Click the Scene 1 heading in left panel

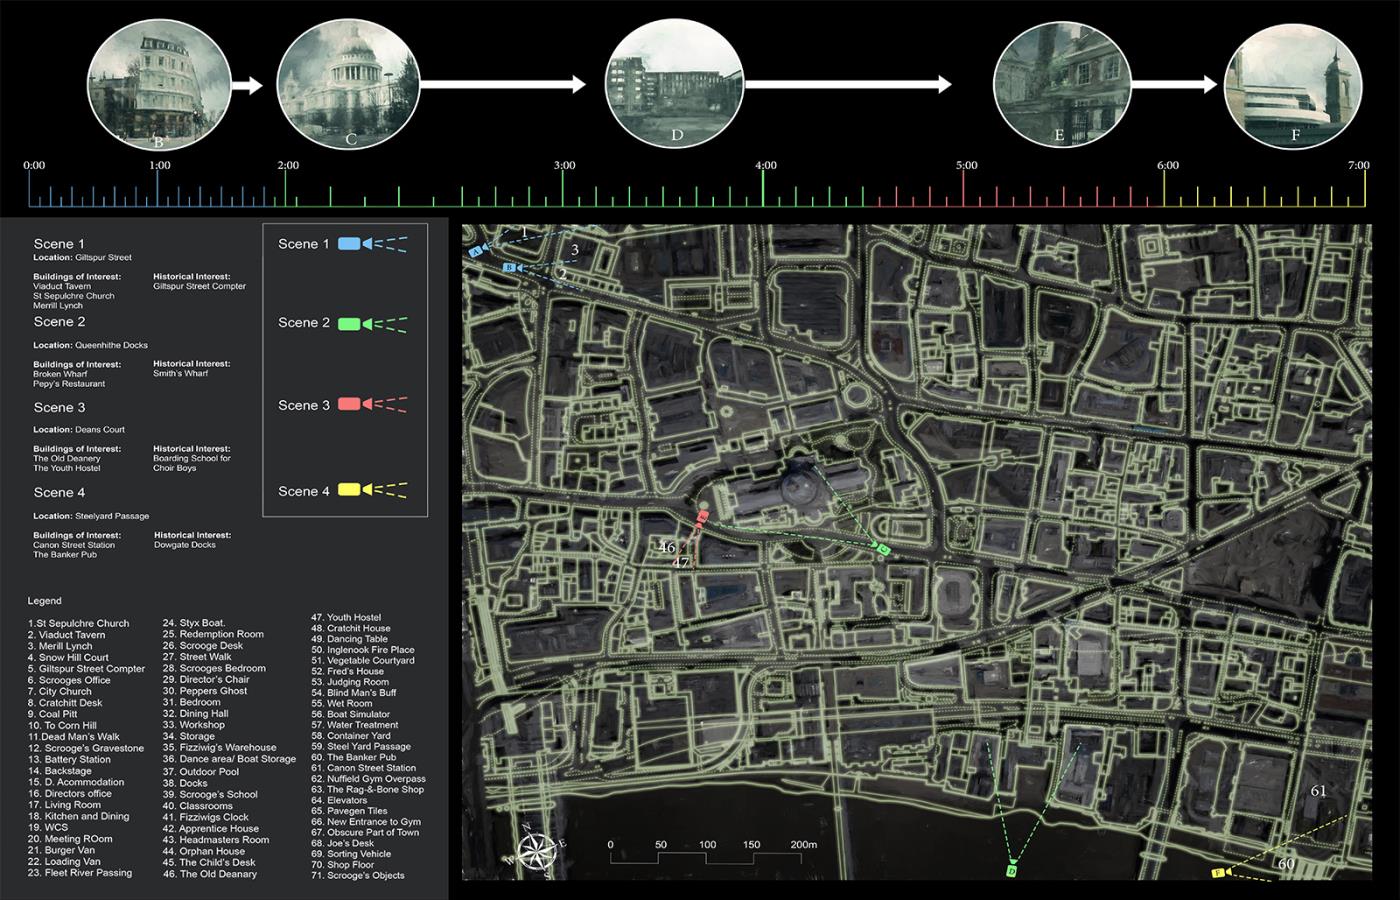coord(59,244)
